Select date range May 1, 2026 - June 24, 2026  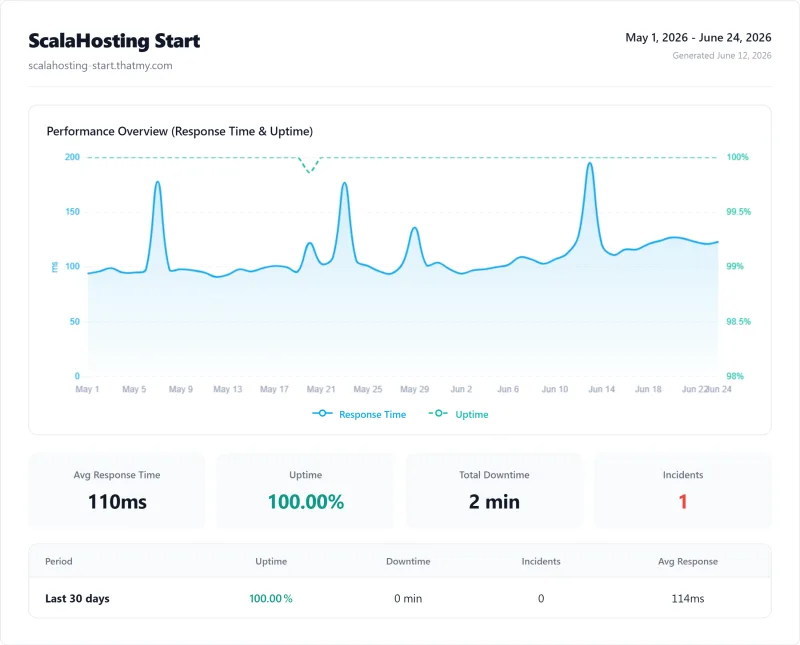[x=698, y=37]
